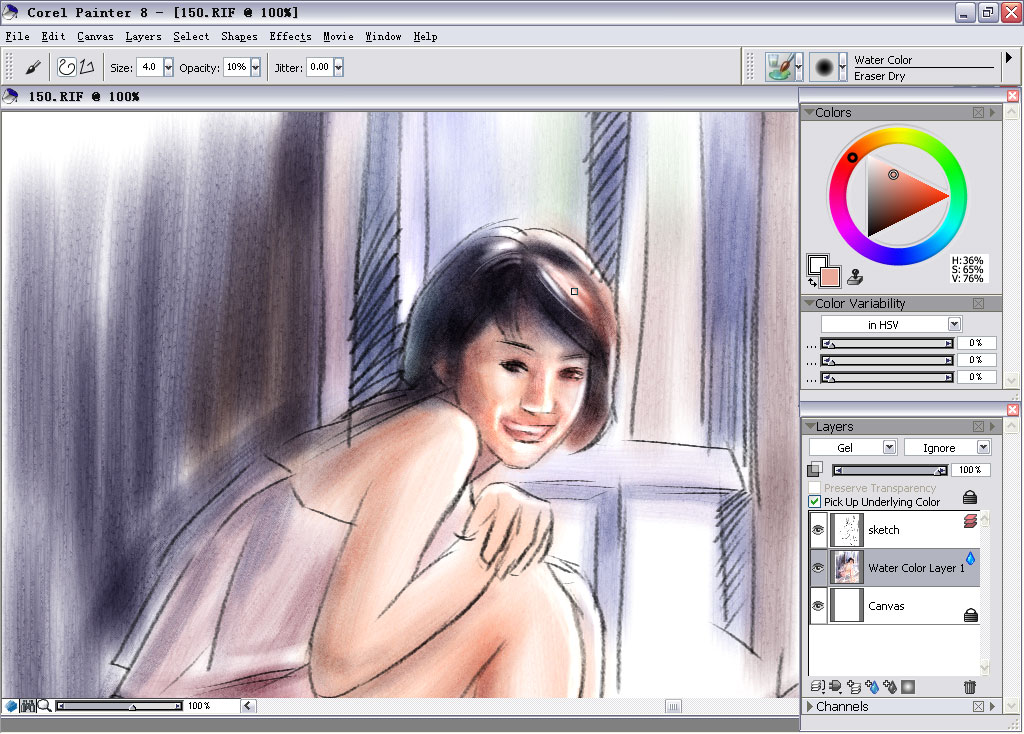Click the New Liquid Ink Layer icon
1024x734 pixels.
(889, 686)
